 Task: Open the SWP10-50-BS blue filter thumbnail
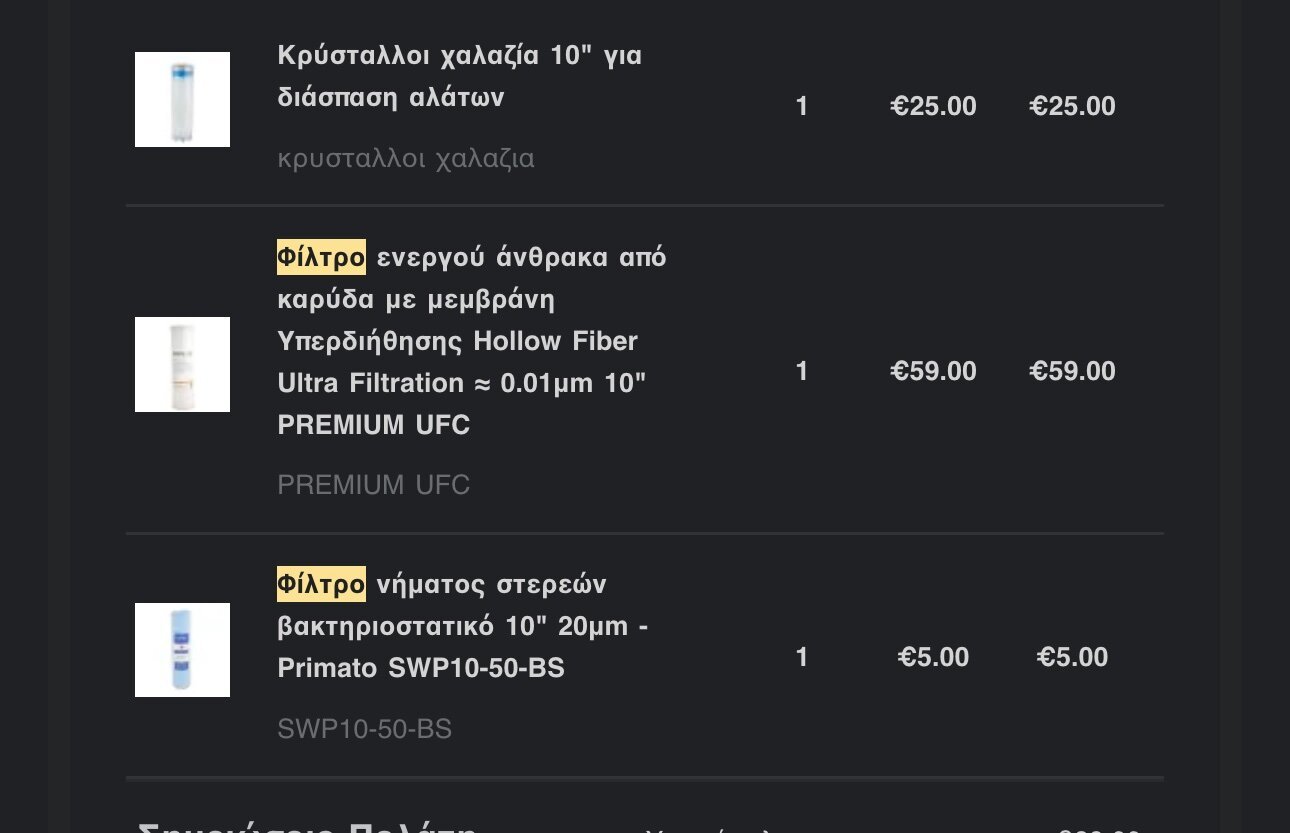tap(182, 650)
